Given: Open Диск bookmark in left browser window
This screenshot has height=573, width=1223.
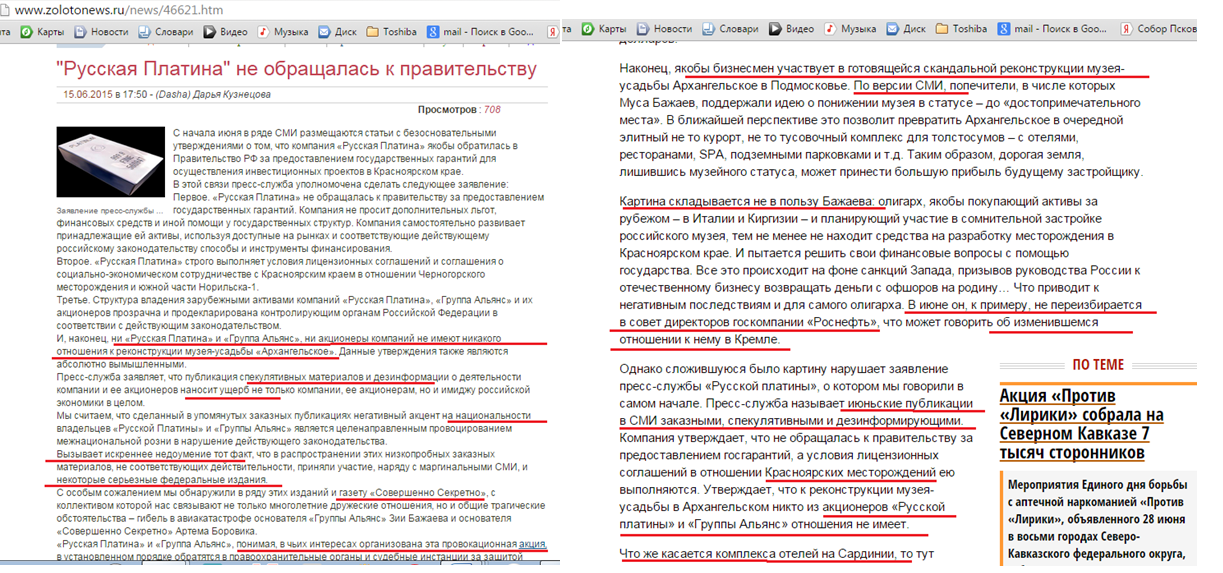Looking at the screenshot, I should click(x=337, y=32).
